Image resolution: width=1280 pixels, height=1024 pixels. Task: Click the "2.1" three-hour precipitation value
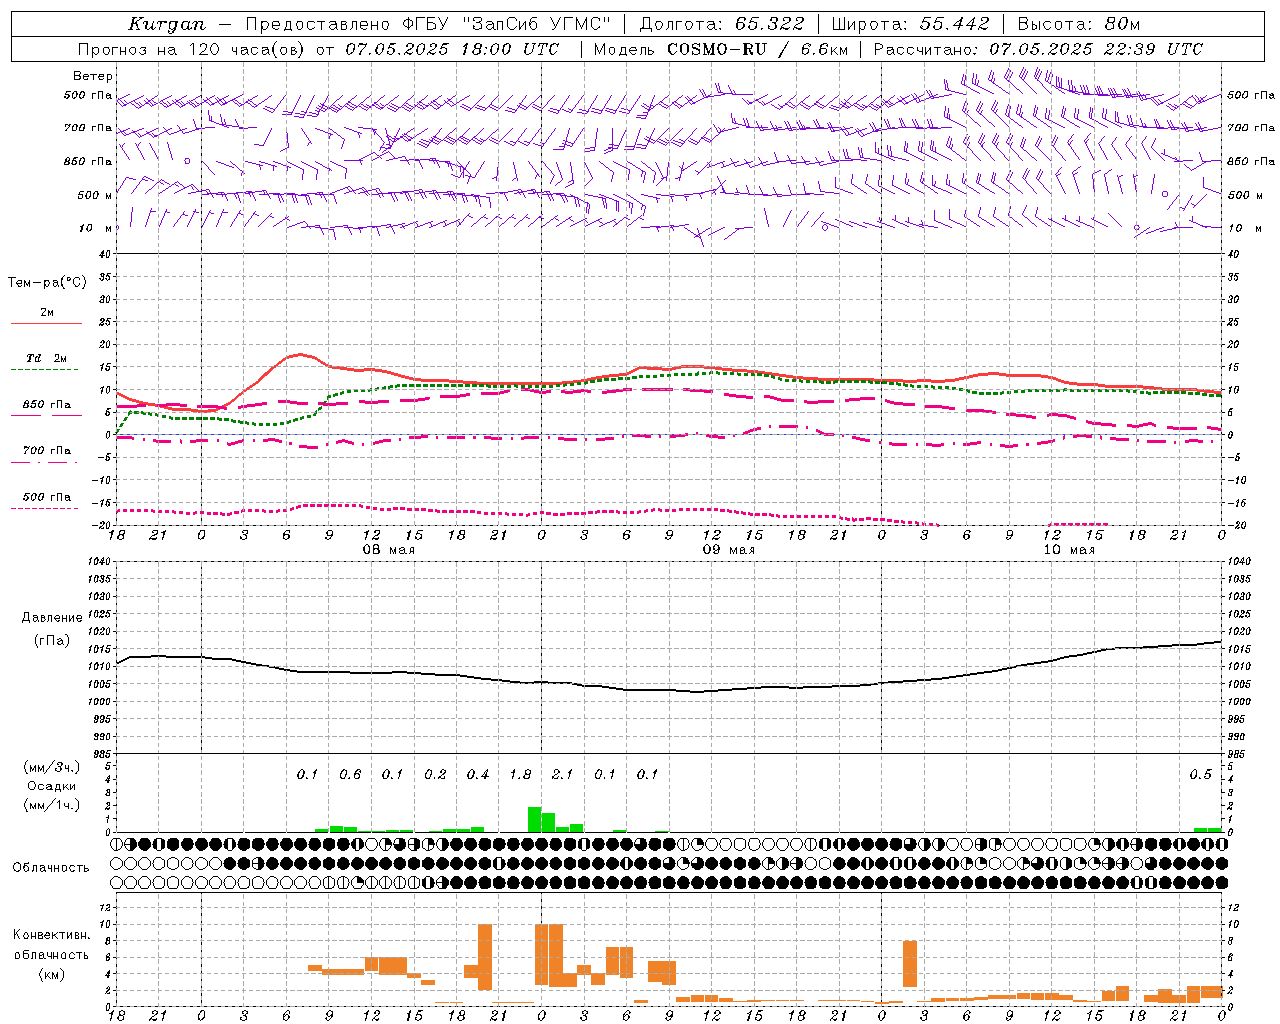tap(563, 775)
